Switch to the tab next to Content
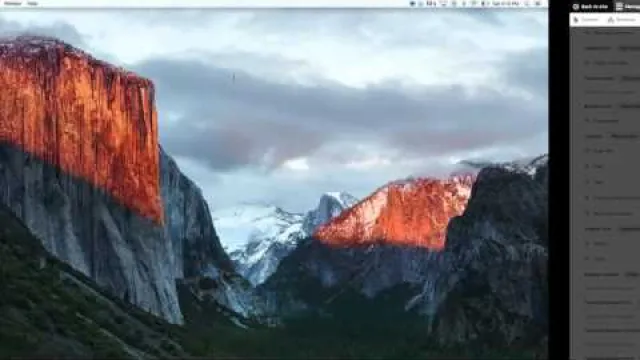This screenshot has height=360, width=640. 622,20
